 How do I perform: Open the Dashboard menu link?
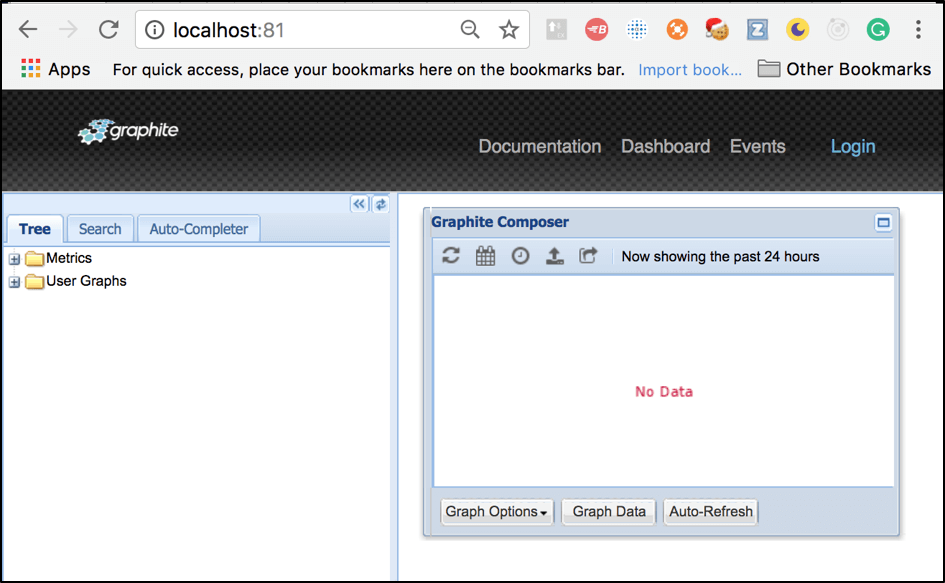pos(665,147)
